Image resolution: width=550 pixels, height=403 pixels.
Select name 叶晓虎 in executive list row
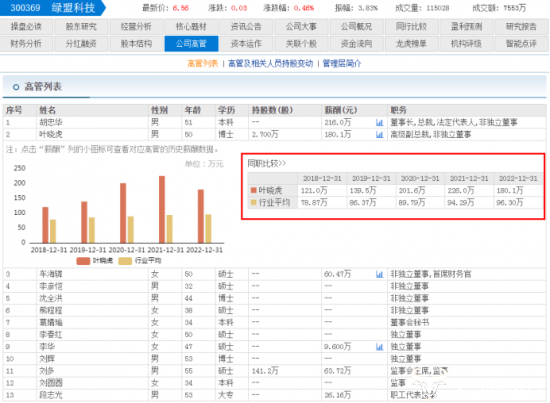51,134
